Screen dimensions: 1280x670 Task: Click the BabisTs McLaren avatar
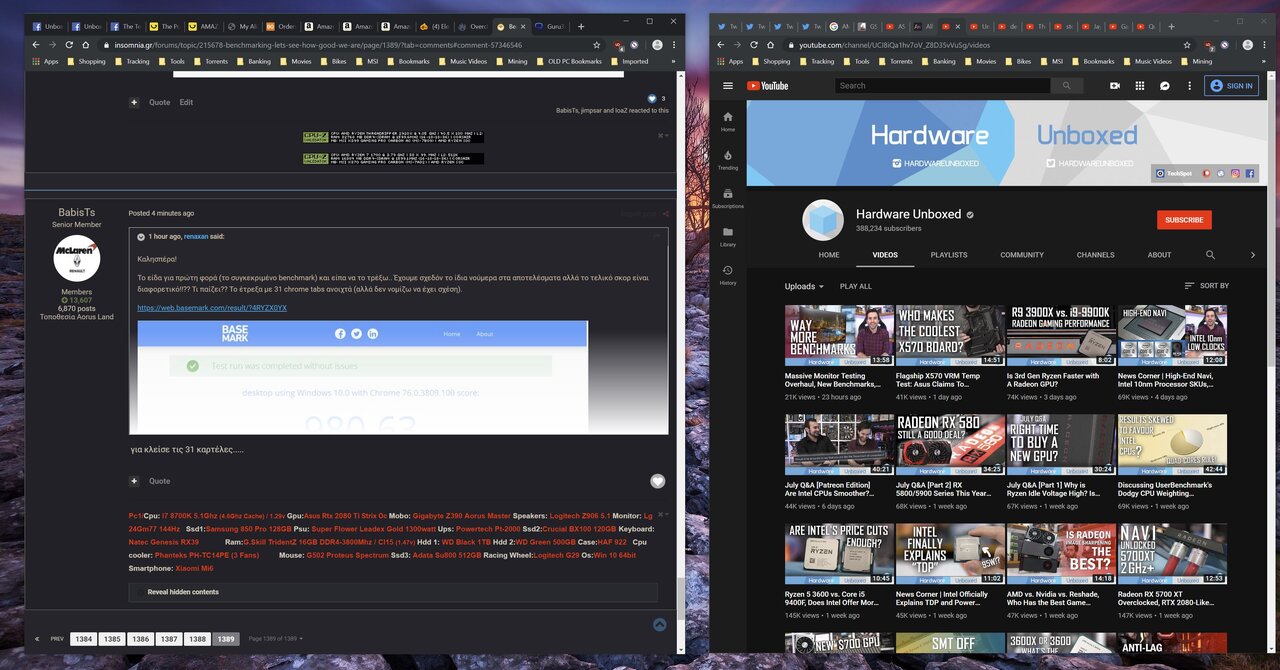(77, 258)
